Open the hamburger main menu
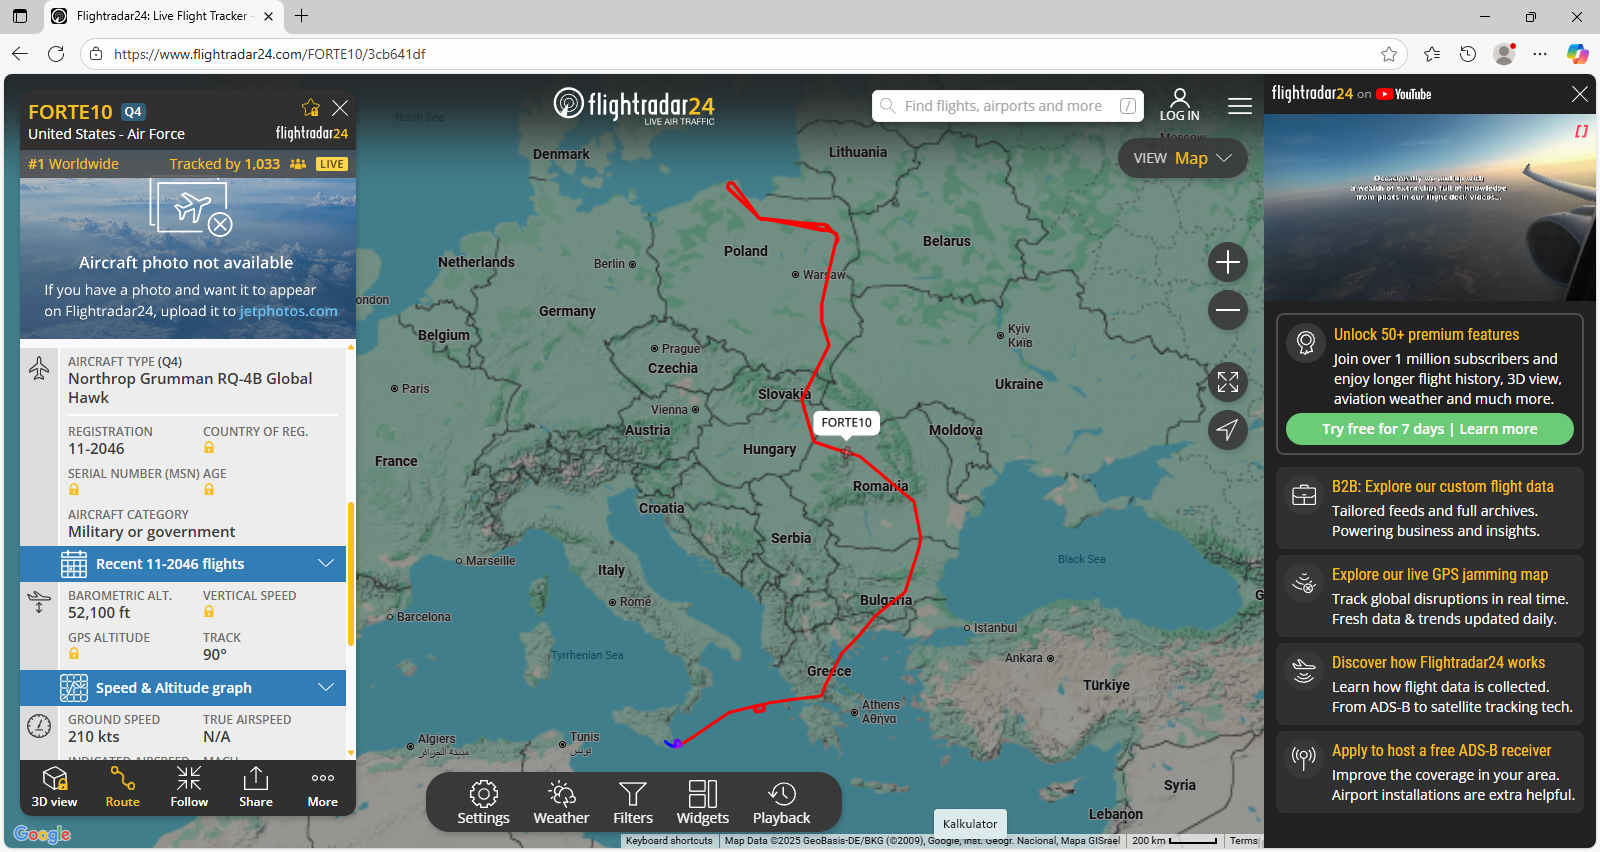Image resolution: width=1600 pixels, height=852 pixels. (1240, 106)
